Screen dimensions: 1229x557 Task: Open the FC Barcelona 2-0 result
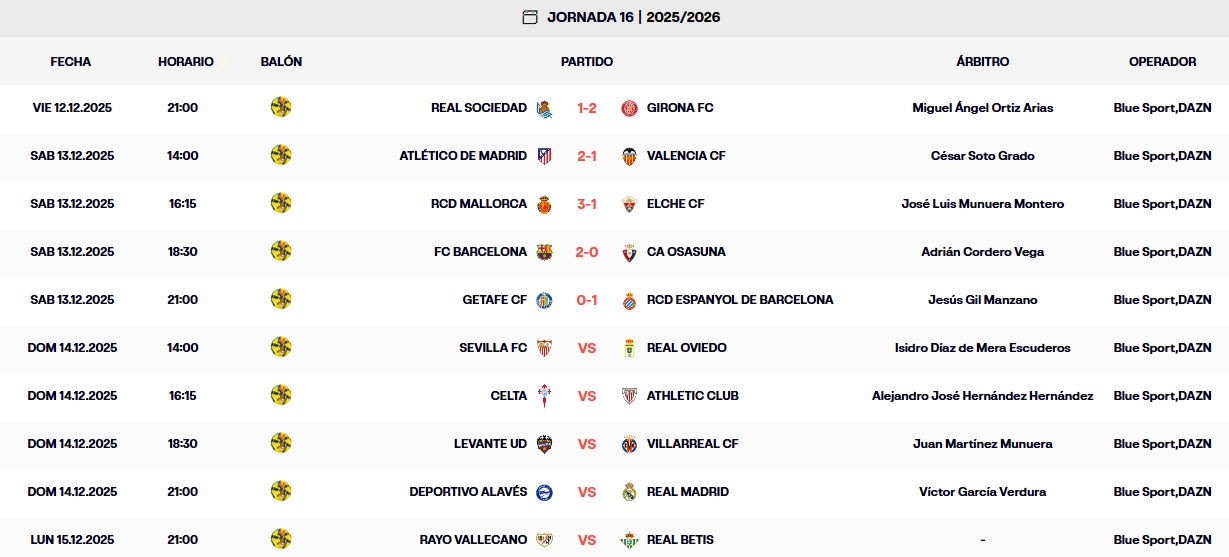(x=587, y=252)
